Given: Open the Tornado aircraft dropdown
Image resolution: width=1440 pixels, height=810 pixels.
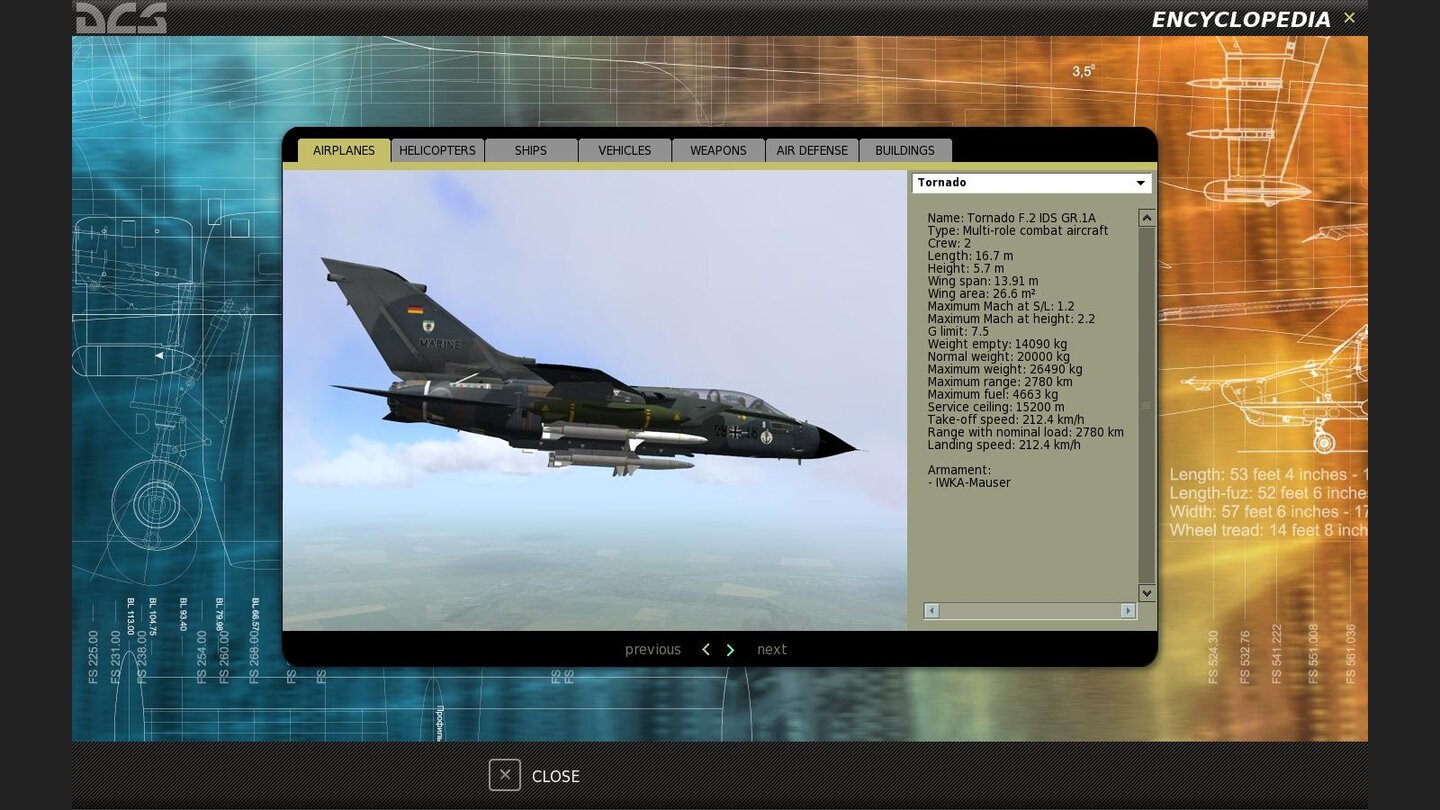Looking at the screenshot, I should (1031, 183).
